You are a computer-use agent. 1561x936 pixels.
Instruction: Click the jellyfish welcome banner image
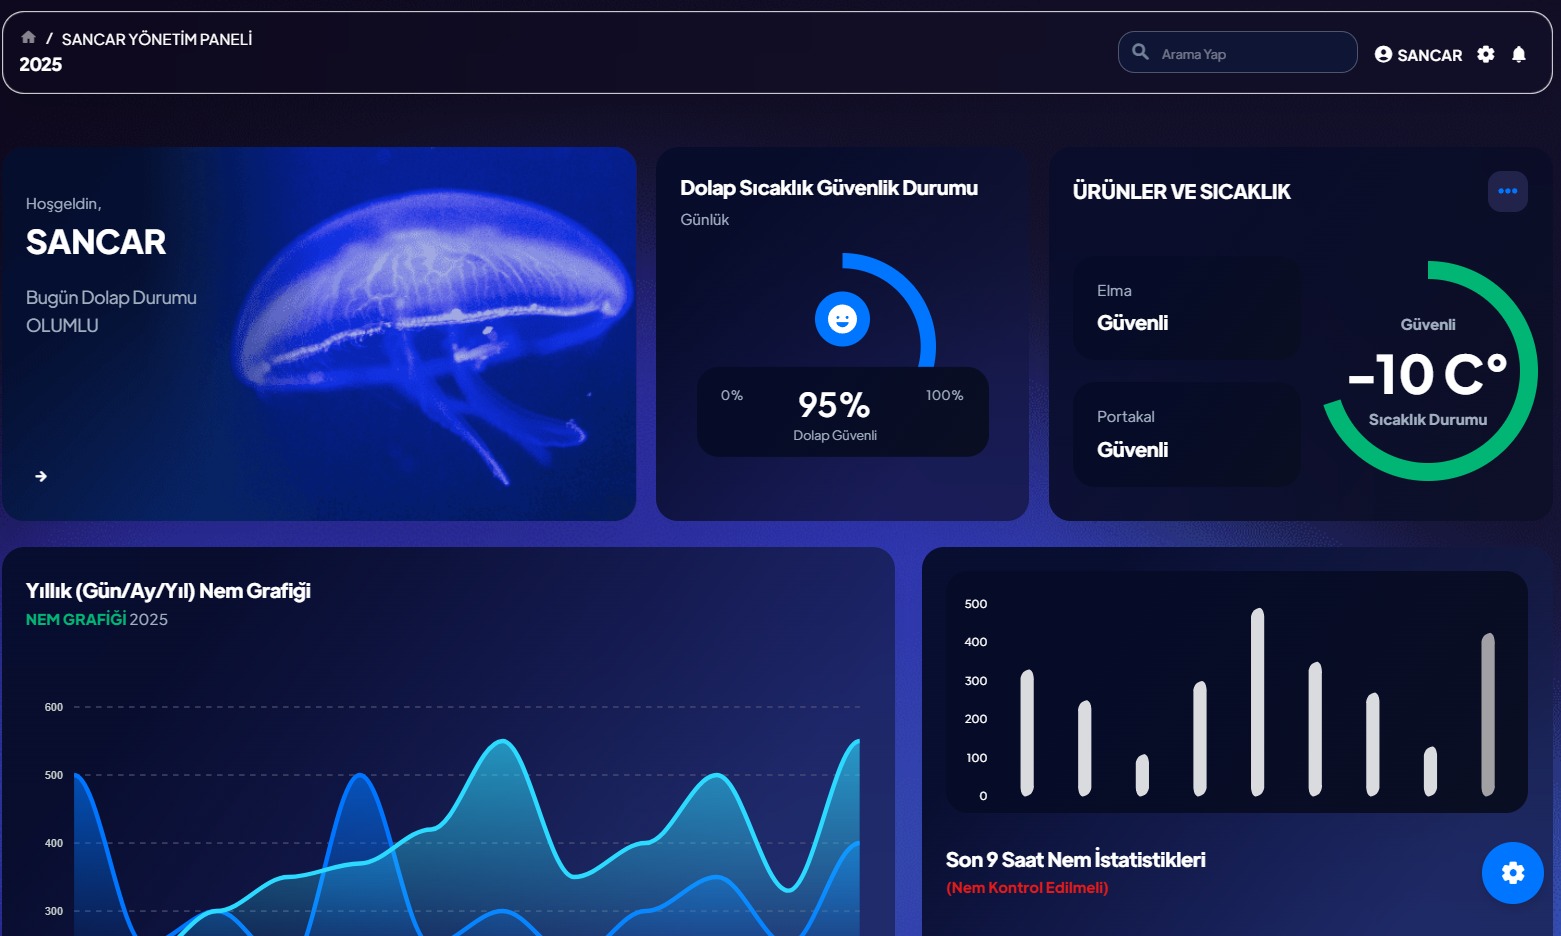tap(430, 330)
